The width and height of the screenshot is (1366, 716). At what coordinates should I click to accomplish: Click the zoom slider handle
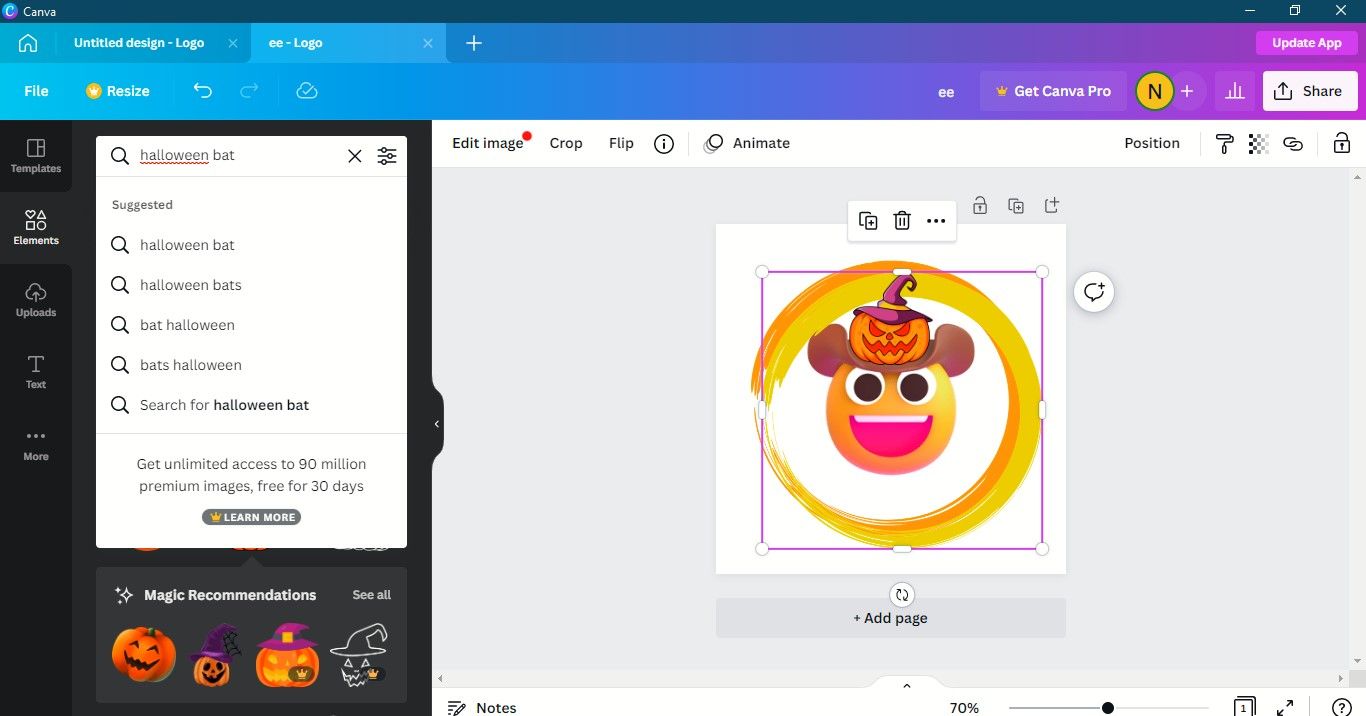click(1108, 708)
